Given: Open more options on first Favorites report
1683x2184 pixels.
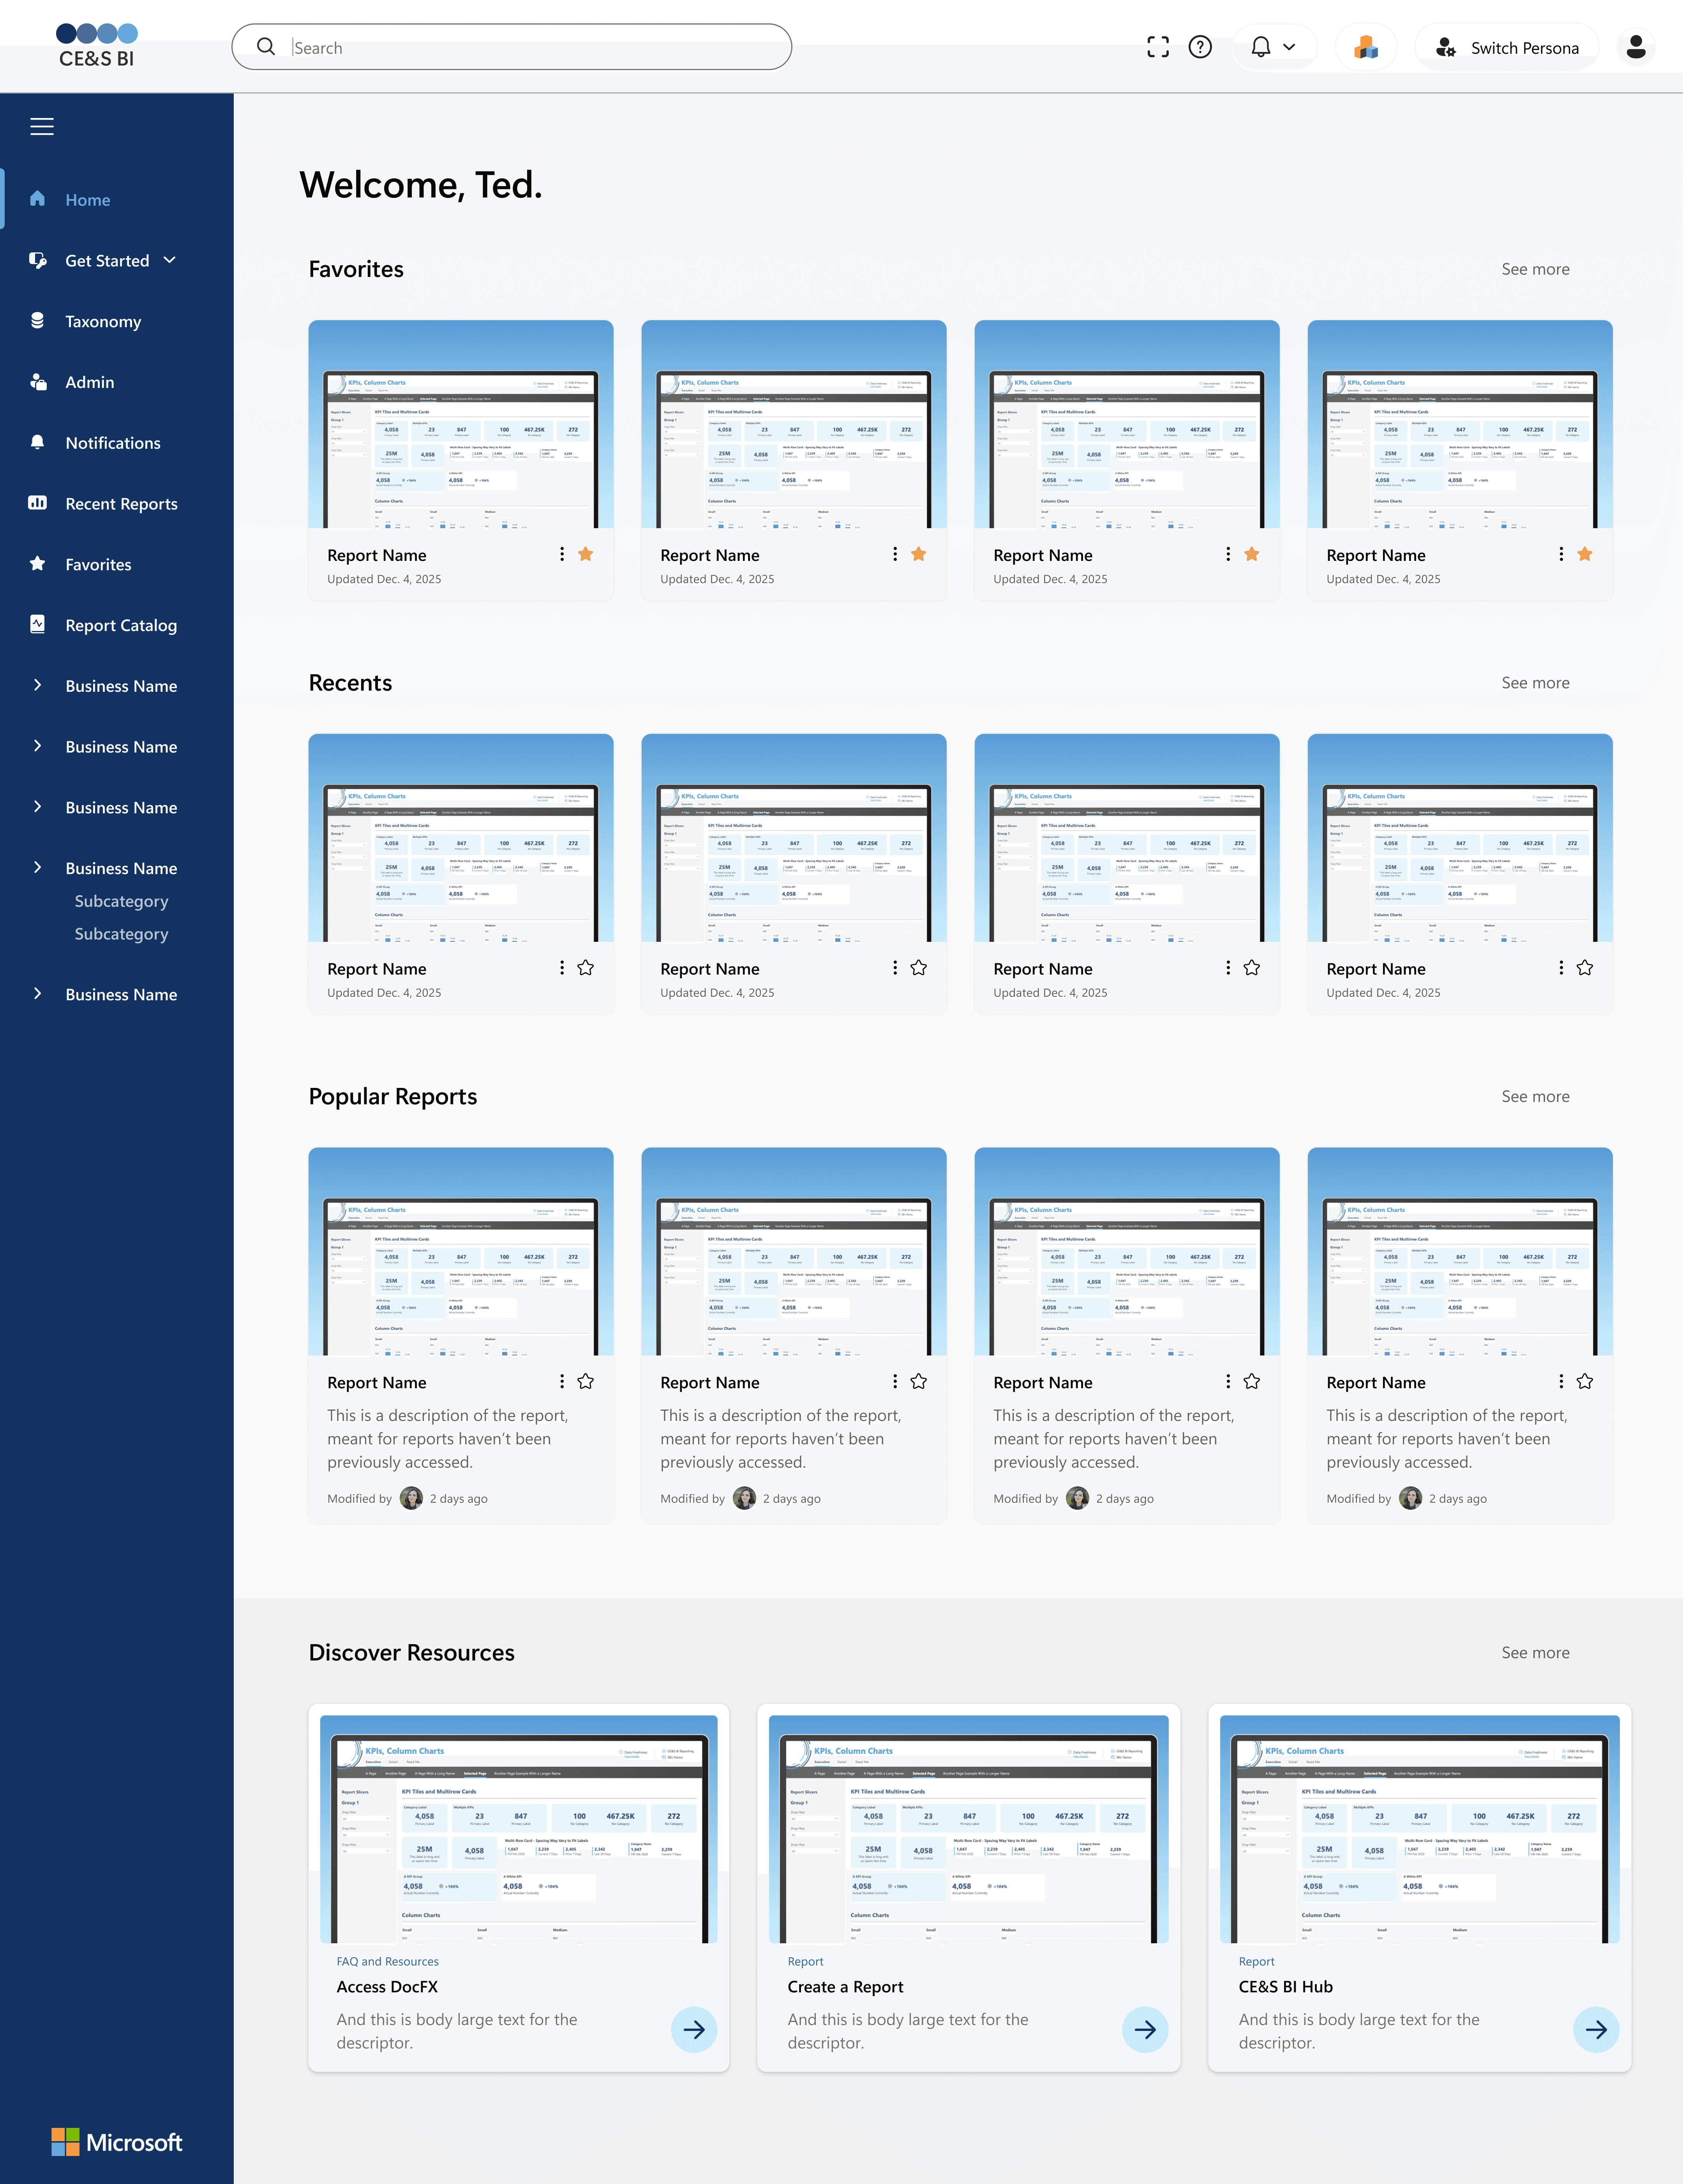Looking at the screenshot, I should point(562,554).
